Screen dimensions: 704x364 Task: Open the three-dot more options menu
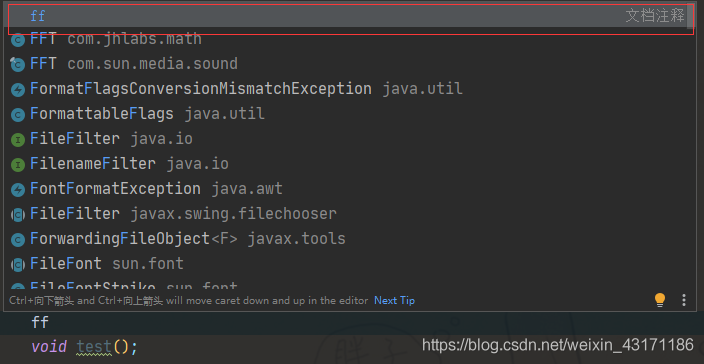point(684,300)
